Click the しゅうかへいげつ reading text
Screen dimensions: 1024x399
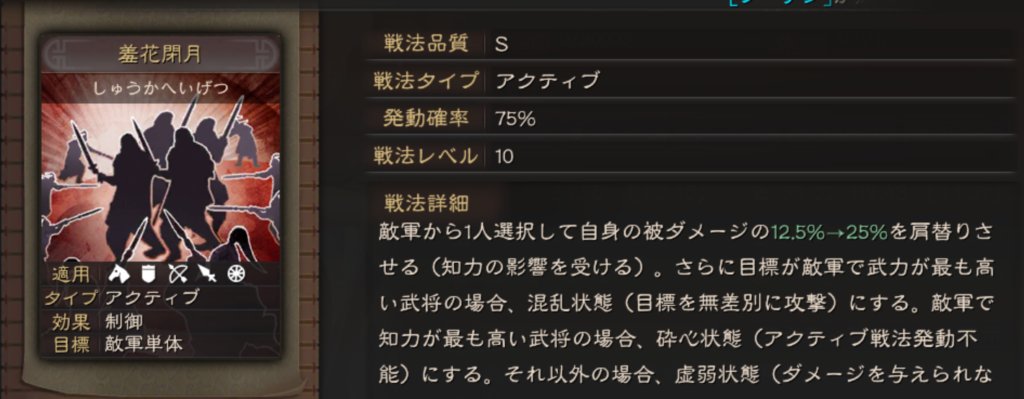(160, 86)
